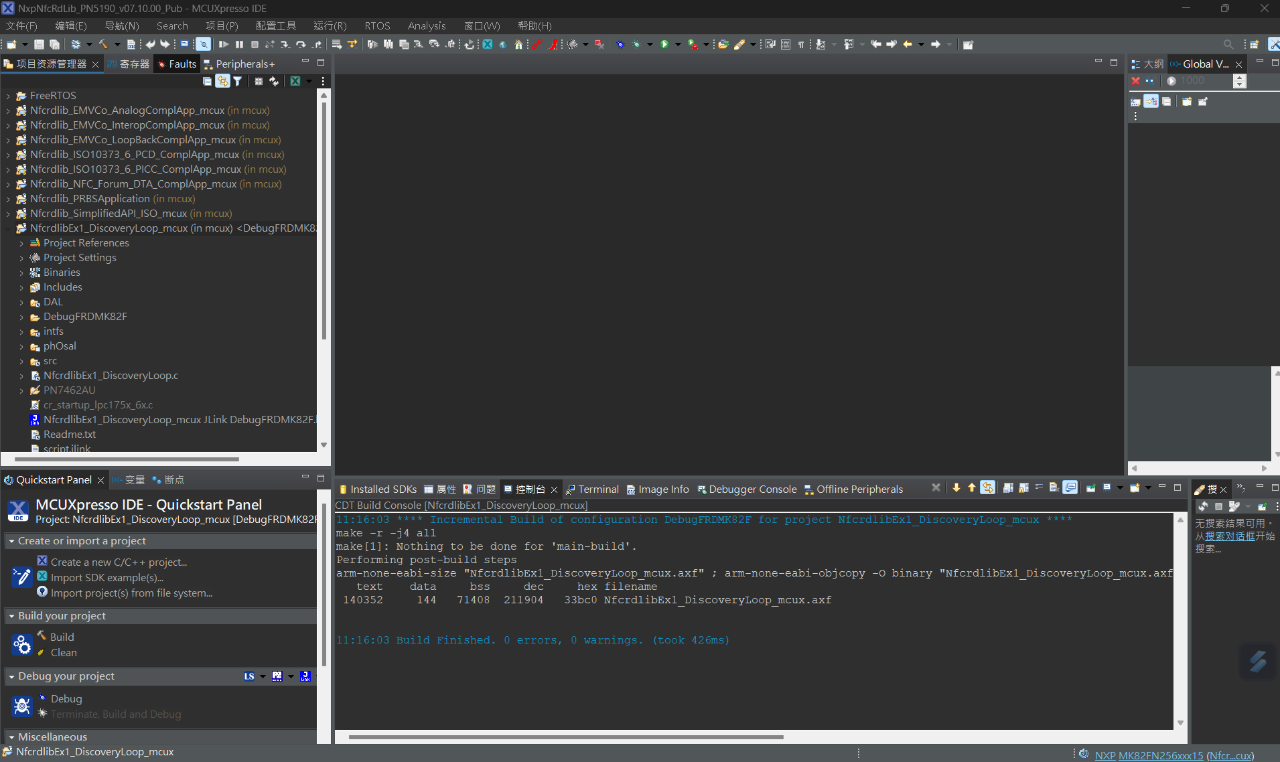1280x762 pixels.
Task: Expand the FreeRTOS project node
Action: tap(8, 95)
